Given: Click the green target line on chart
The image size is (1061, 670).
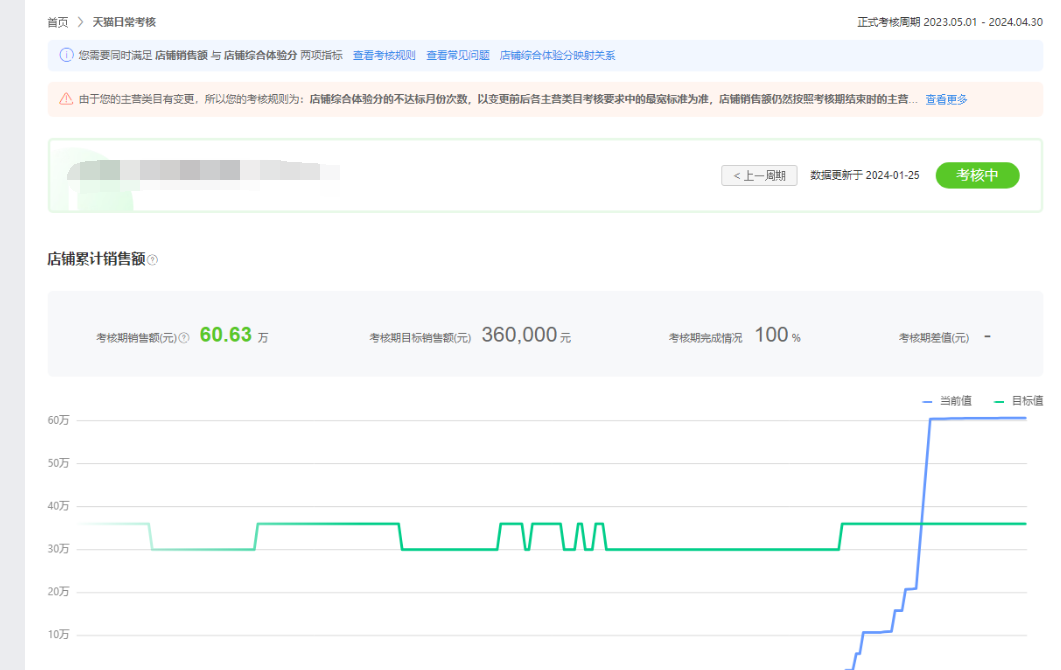Looking at the screenshot, I should 700,549.
